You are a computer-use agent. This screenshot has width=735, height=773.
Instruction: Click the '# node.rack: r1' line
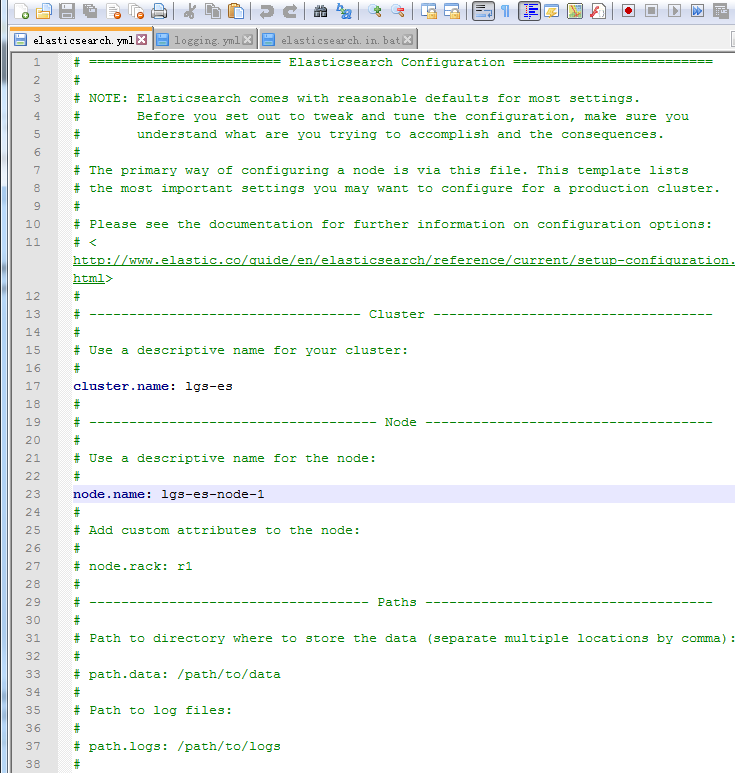pos(133,566)
